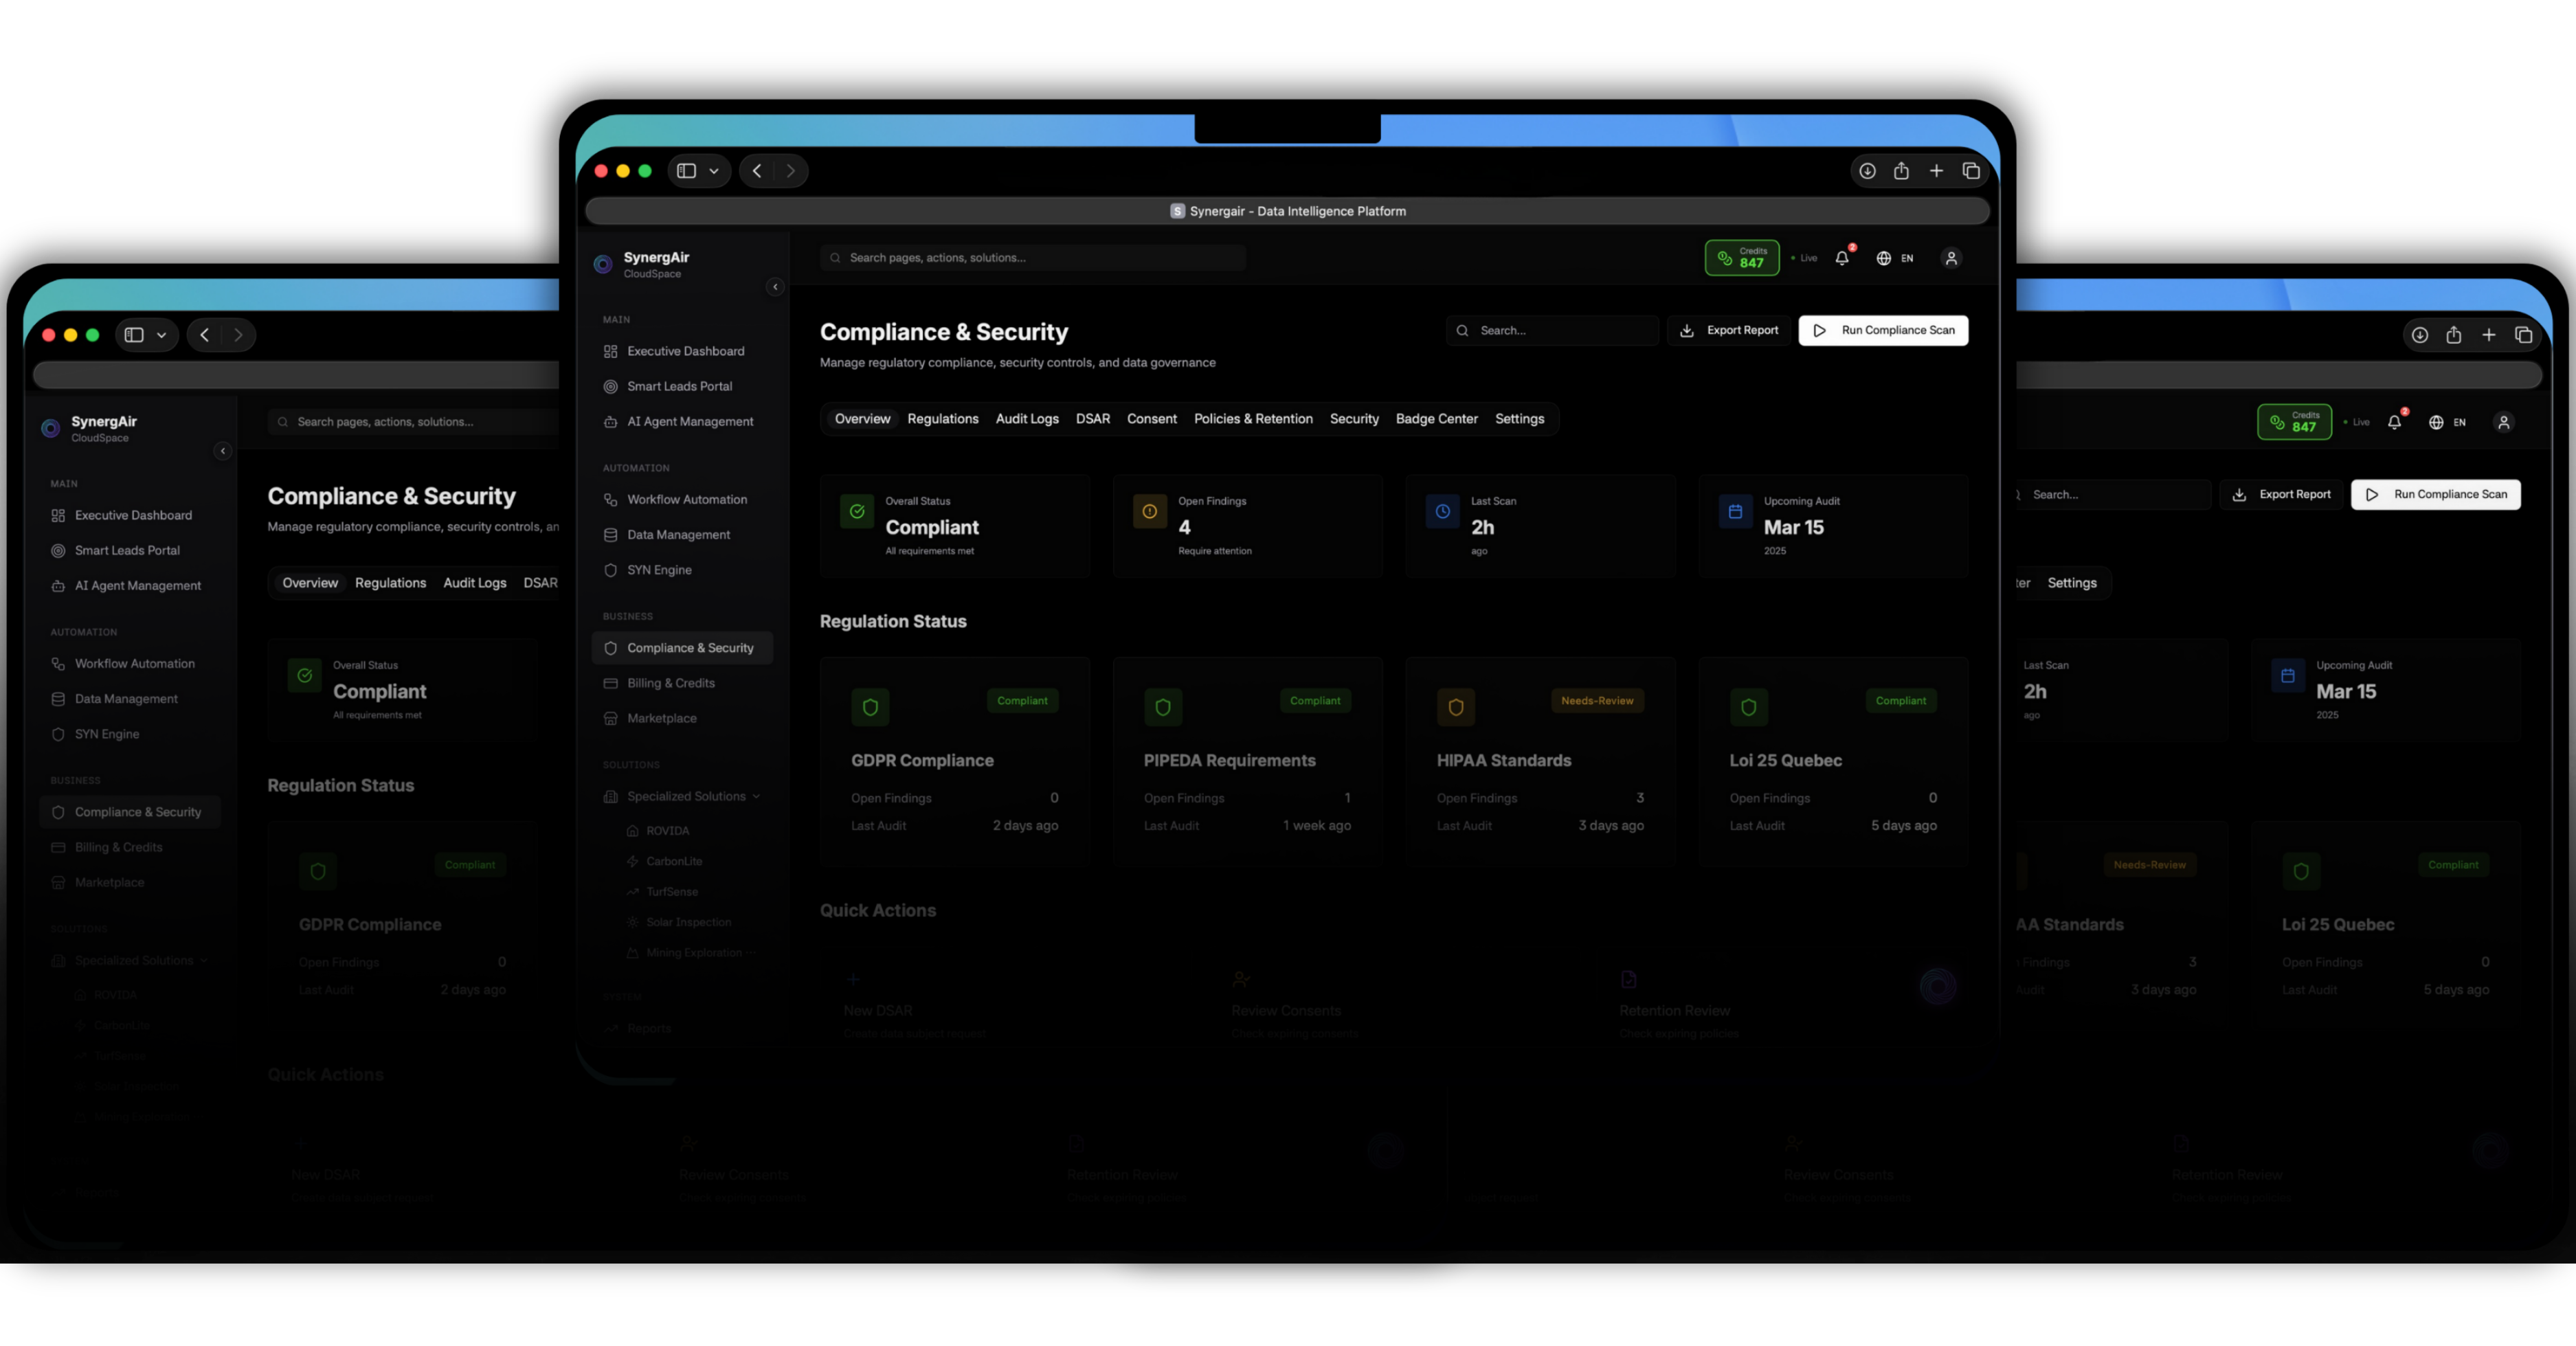The width and height of the screenshot is (2576, 1346).
Task: Click the Credits 847 badge in center window
Action: coord(1742,258)
